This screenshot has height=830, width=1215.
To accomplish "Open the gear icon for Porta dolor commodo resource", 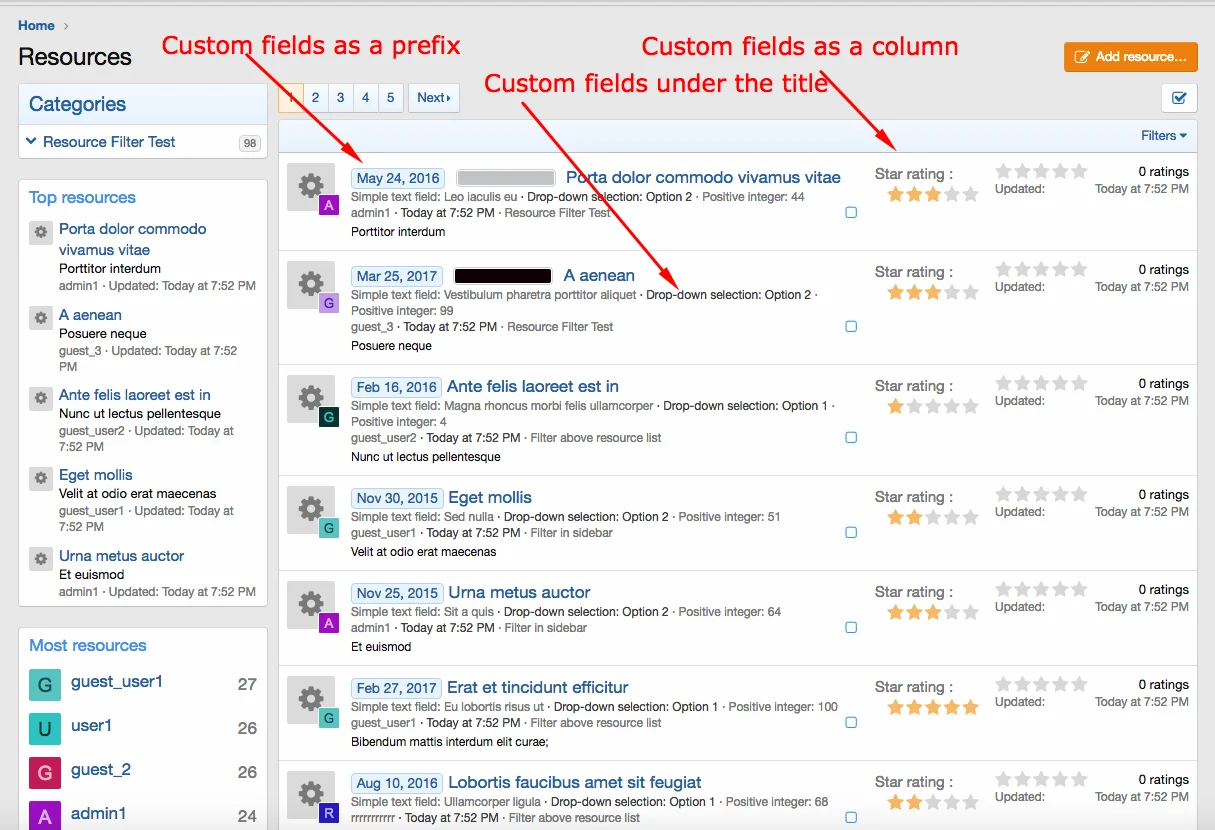I will tap(311, 186).
